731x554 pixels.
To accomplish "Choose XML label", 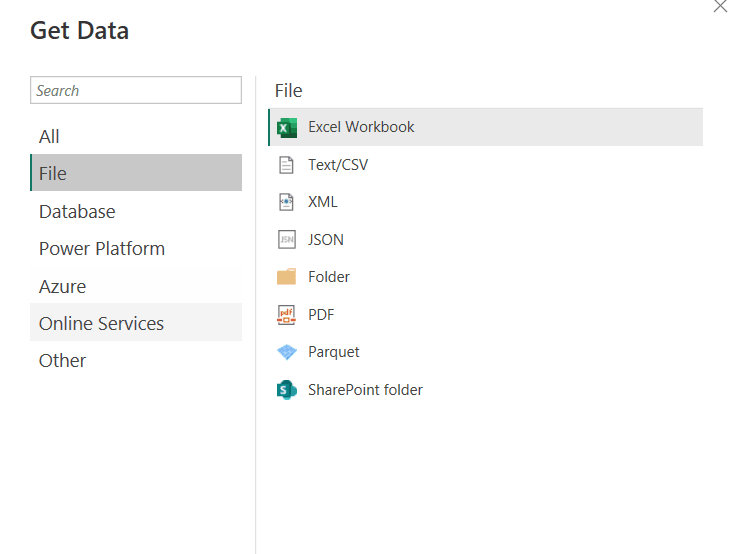I will tap(323, 202).
